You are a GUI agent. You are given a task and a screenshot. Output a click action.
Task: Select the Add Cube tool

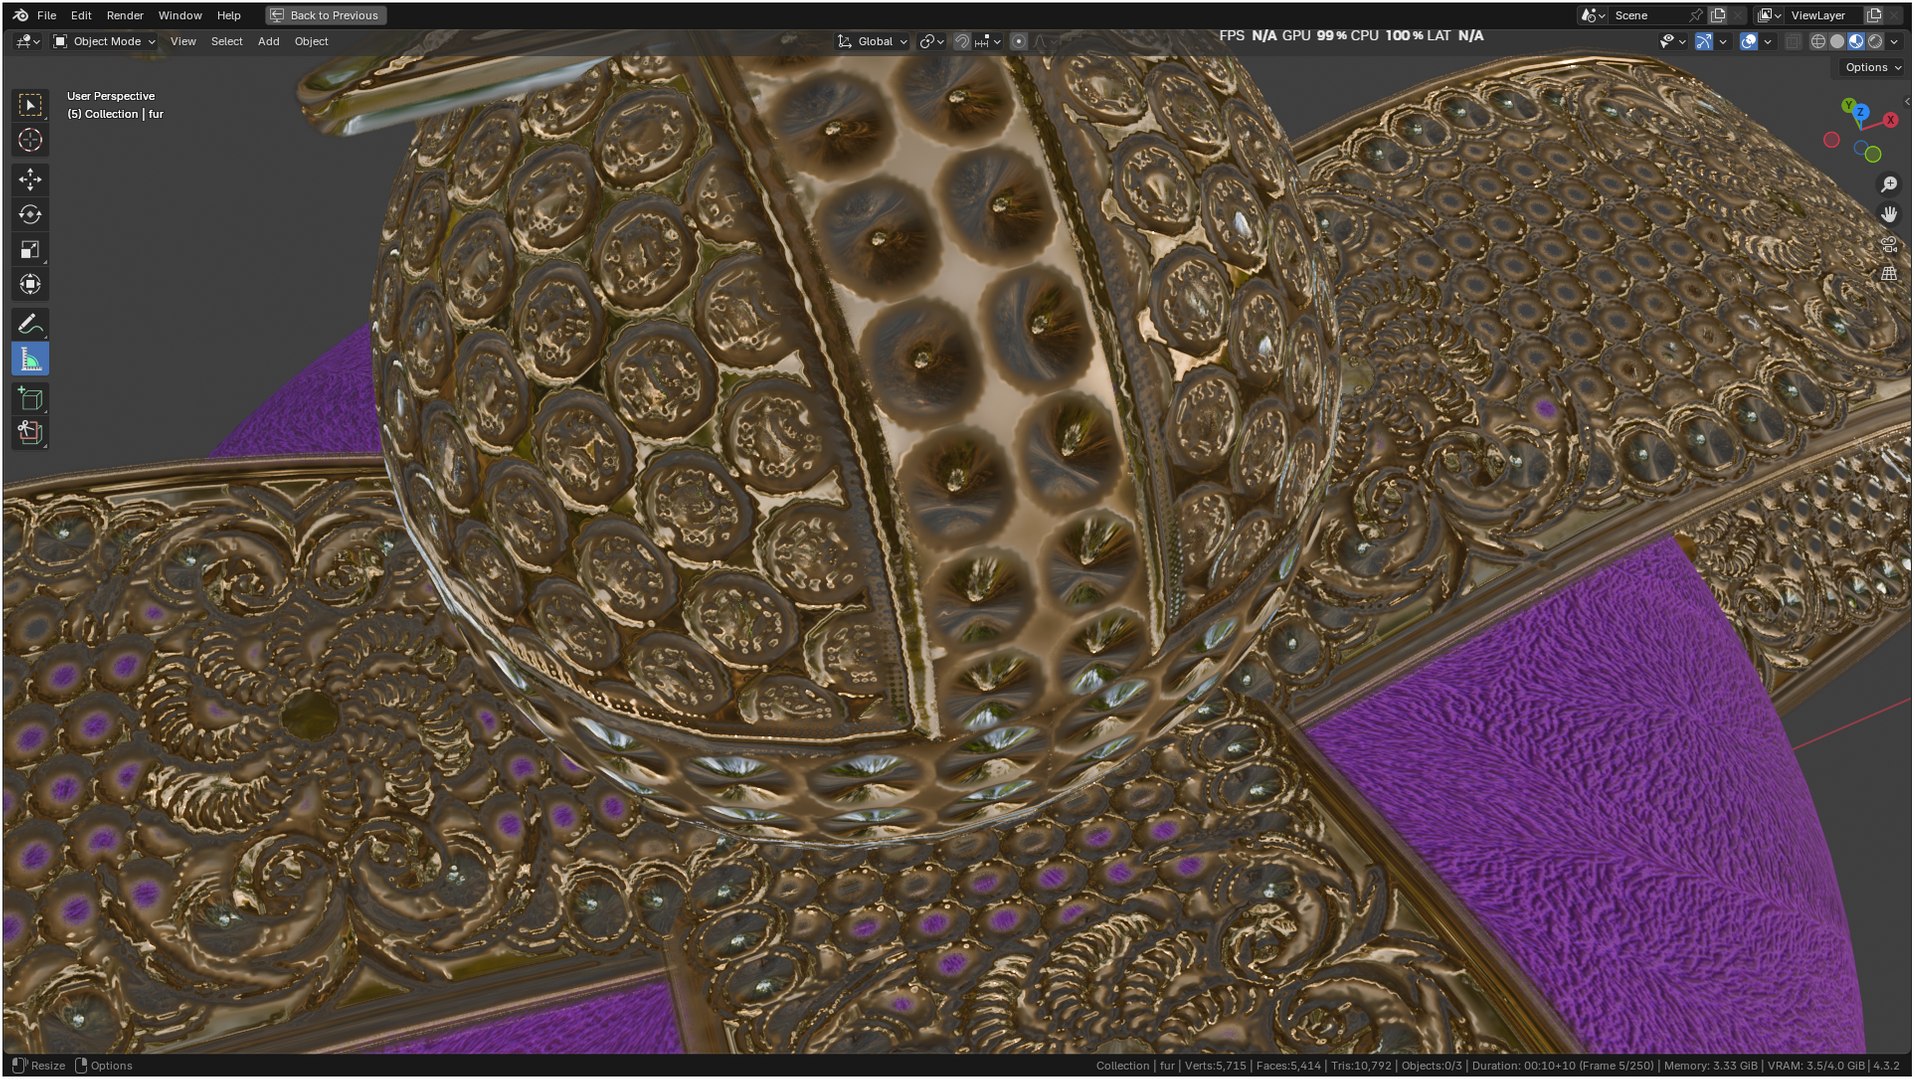pyautogui.click(x=30, y=398)
